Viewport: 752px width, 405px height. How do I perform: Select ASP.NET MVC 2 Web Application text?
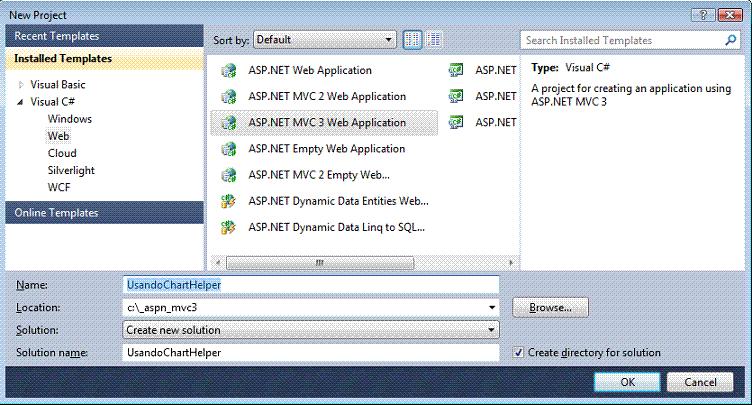pyautogui.click(x=327, y=96)
